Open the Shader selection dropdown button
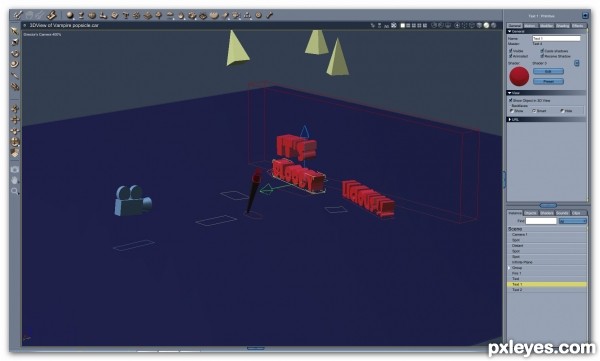The height and width of the screenshot is (361, 600). [577, 63]
